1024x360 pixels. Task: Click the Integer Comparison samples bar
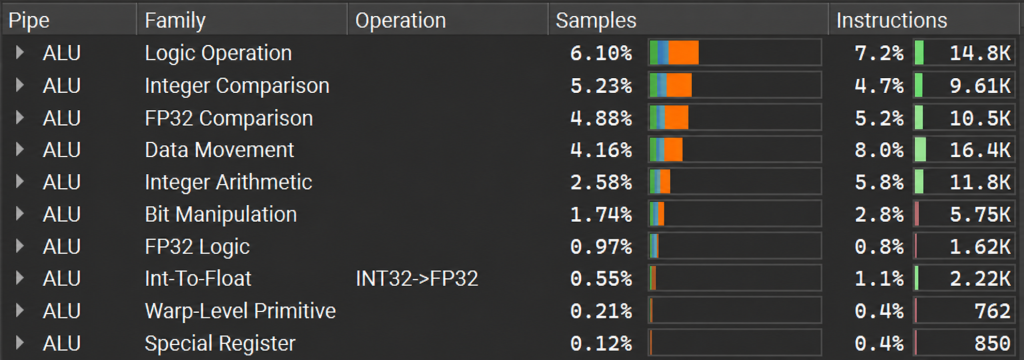(735, 85)
